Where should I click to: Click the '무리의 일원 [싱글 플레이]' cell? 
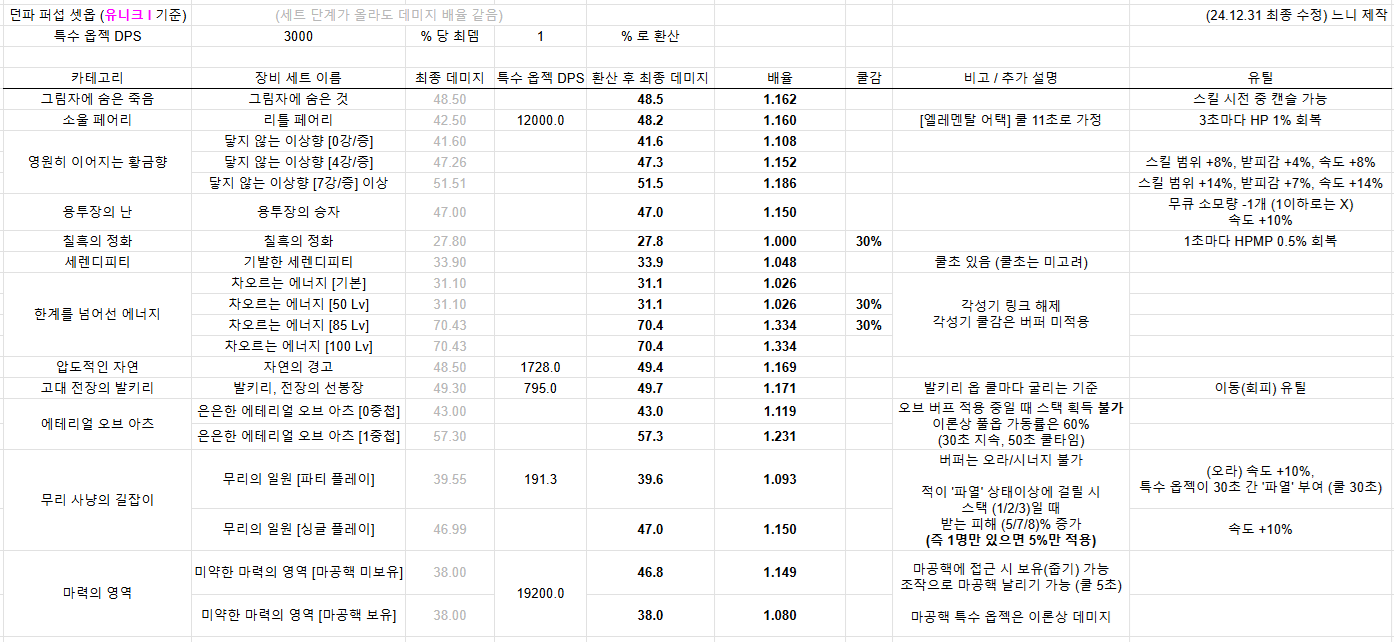[298, 528]
